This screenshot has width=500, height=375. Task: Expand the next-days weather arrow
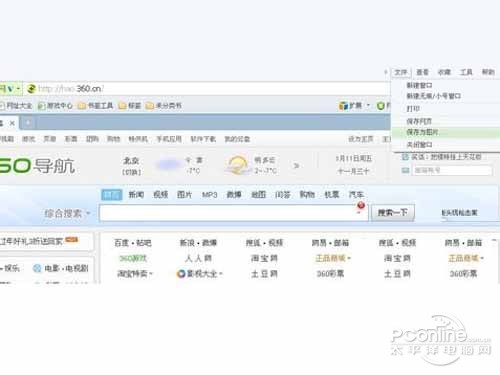(296, 166)
